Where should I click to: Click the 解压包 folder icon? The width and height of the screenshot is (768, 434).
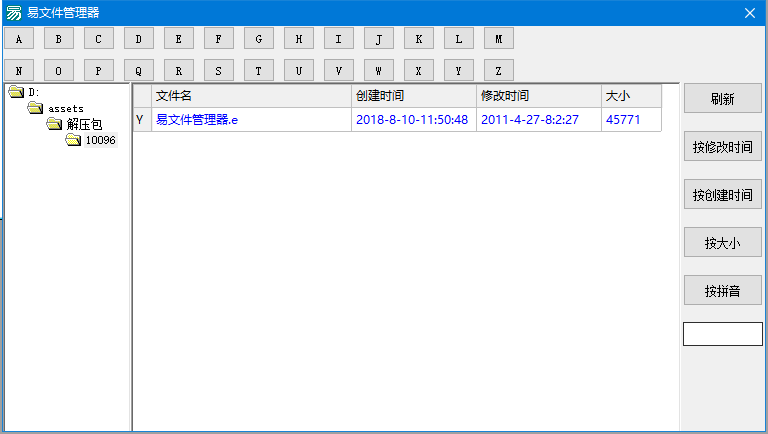pyautogui.click(x=54, y=123)
